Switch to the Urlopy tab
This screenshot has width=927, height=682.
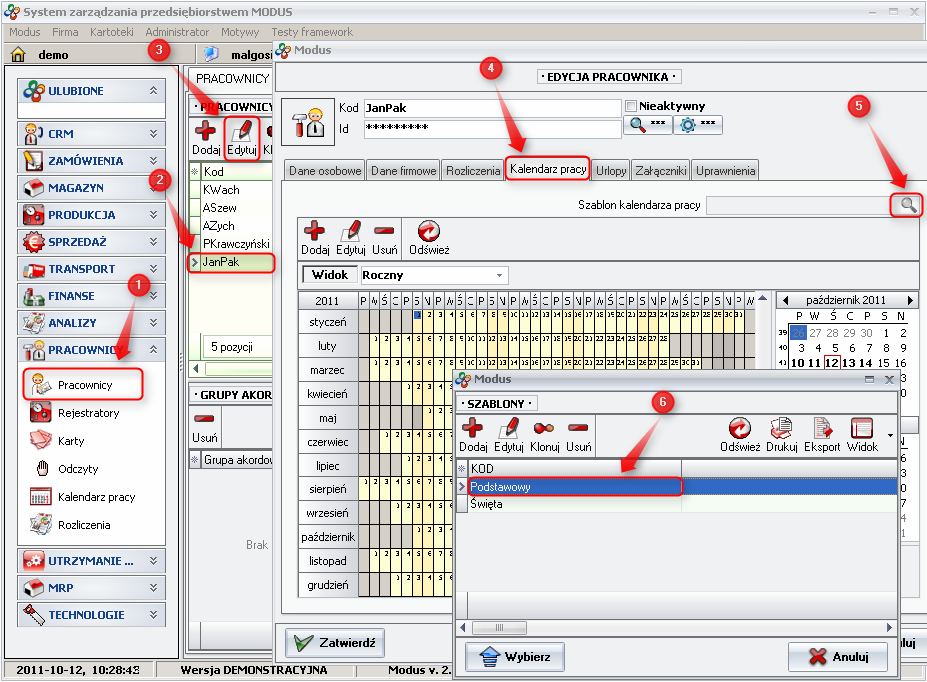click(611, 171)
